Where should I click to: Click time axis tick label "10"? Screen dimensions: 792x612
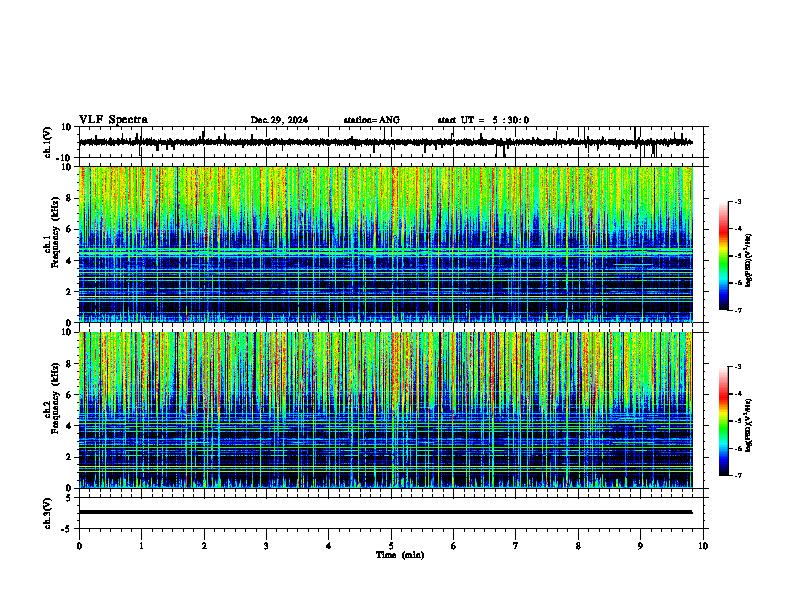[703, 546]
